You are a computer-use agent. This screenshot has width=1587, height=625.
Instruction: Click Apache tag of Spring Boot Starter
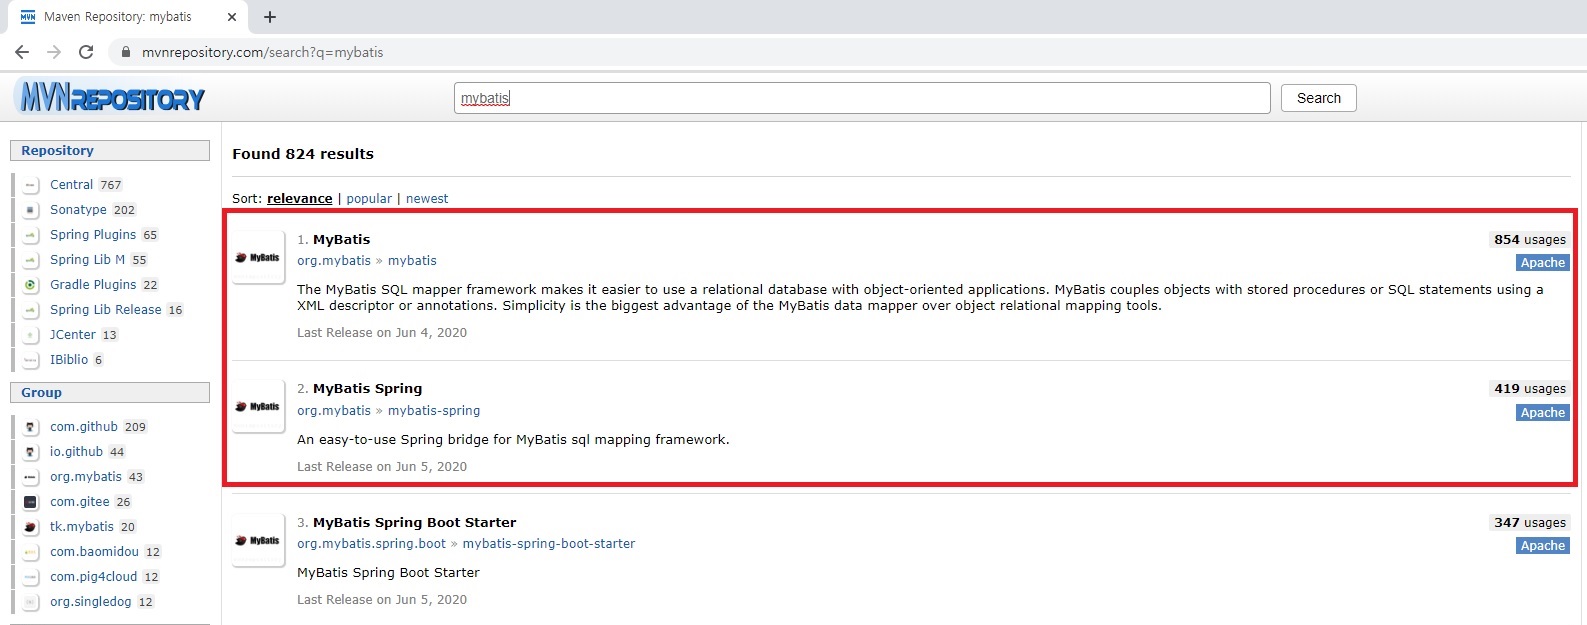(x=1543, y=546)
